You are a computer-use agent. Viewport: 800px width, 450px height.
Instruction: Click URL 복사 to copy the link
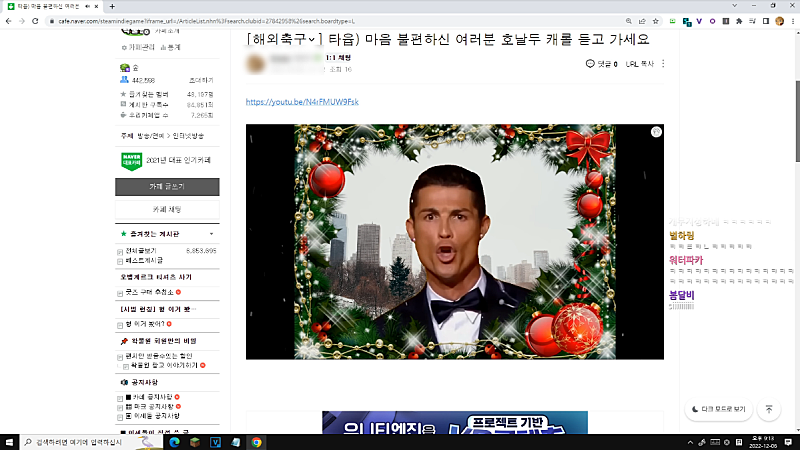point(640,64)
